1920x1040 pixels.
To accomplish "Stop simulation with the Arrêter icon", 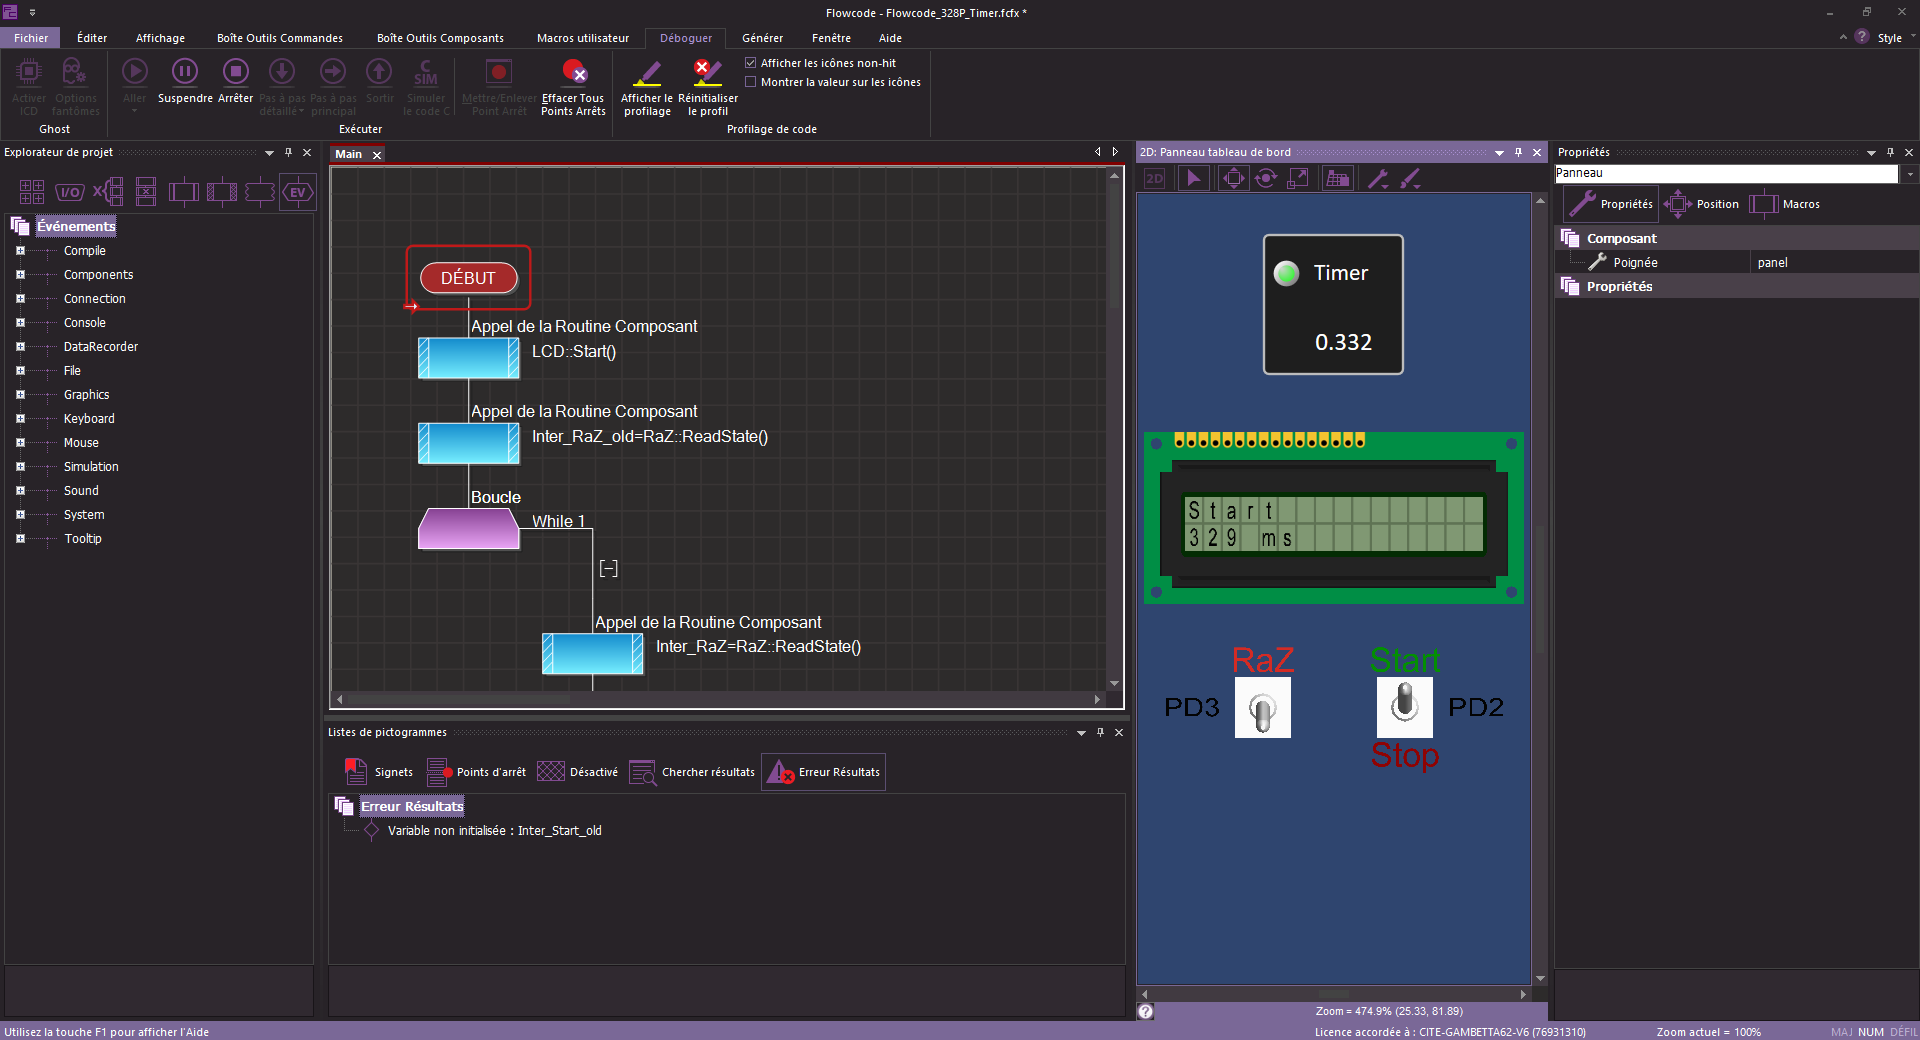I will point(235,72).
